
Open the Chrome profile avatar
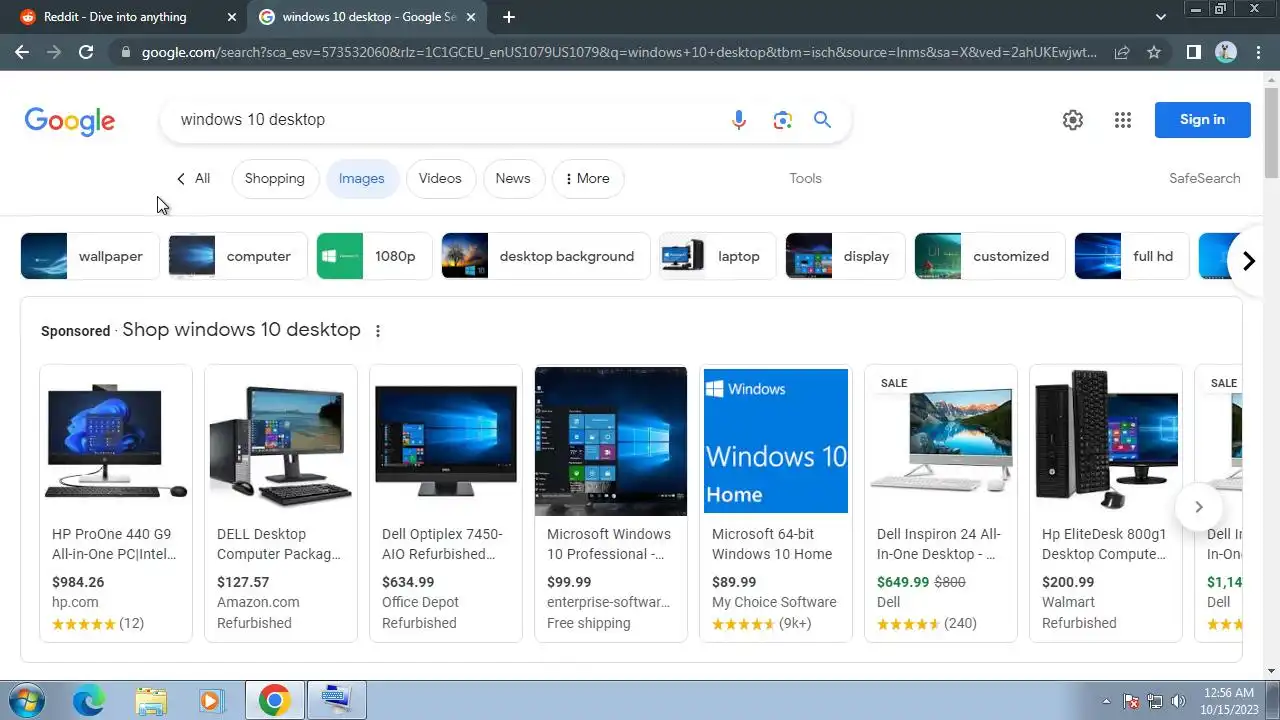[1226, 52]
